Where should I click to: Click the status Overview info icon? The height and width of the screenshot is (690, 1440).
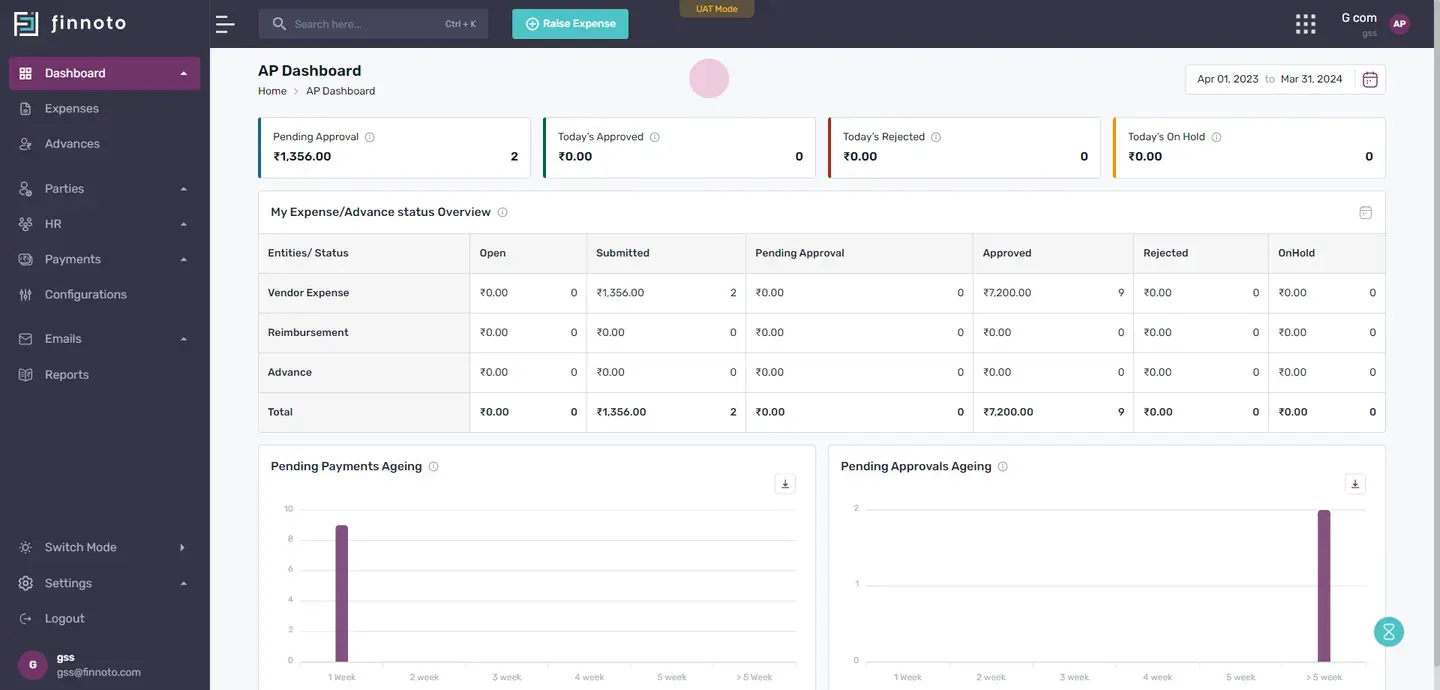point(502,212)
